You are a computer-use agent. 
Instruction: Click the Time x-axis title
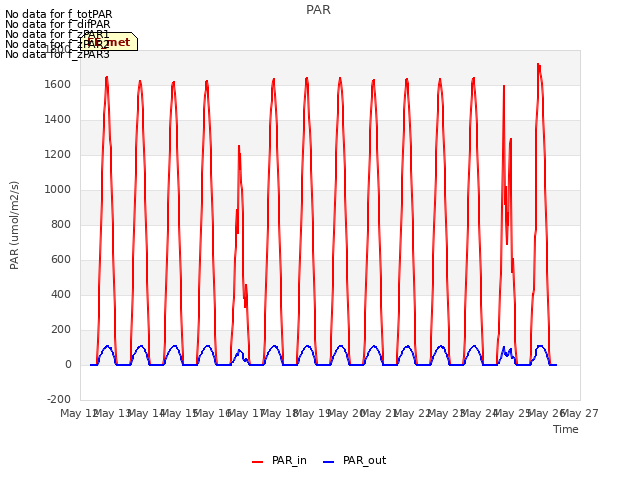tap(566, 429)
